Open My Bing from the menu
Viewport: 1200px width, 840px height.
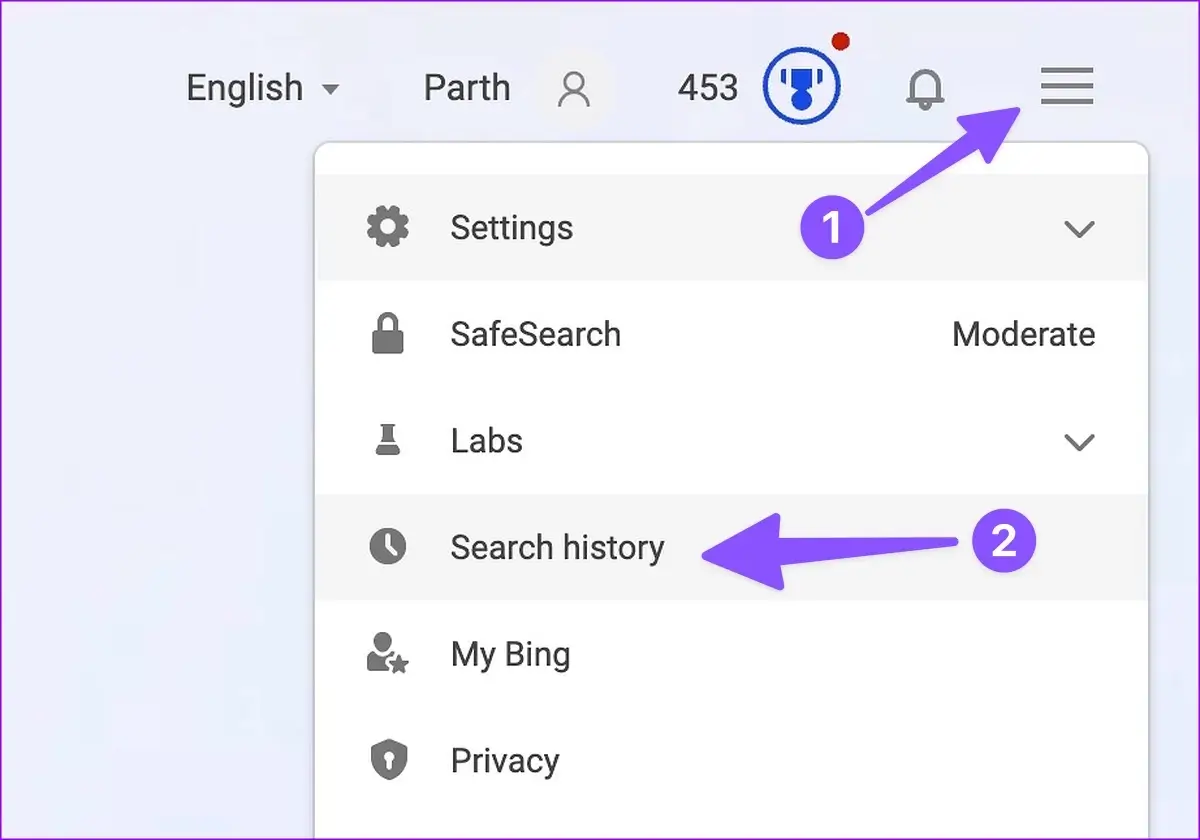tap(732, 654)
